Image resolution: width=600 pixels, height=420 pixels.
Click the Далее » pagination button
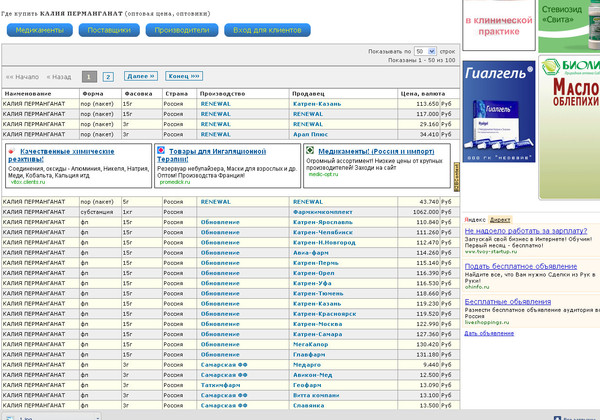click(x=141, y=76)
